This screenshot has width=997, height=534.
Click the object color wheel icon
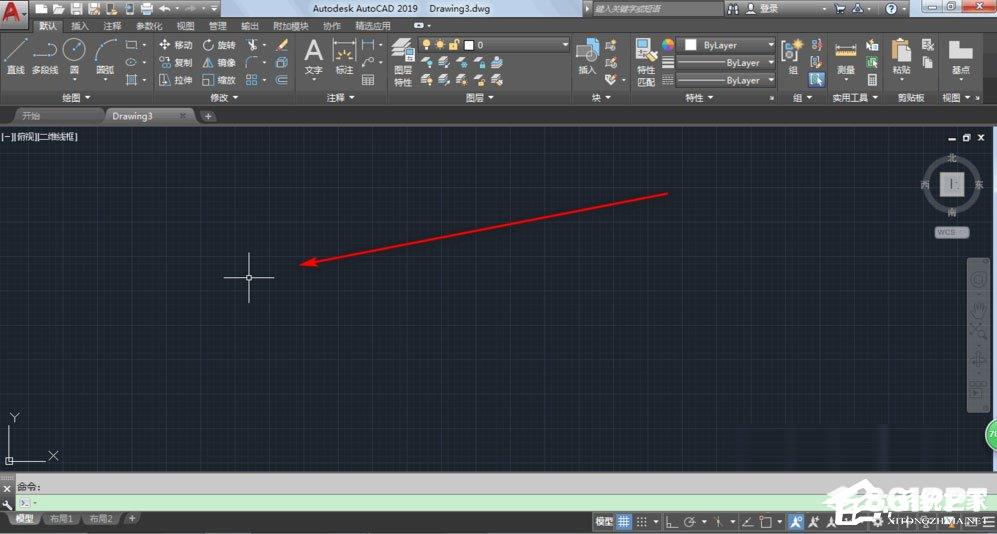click(668, 44)
